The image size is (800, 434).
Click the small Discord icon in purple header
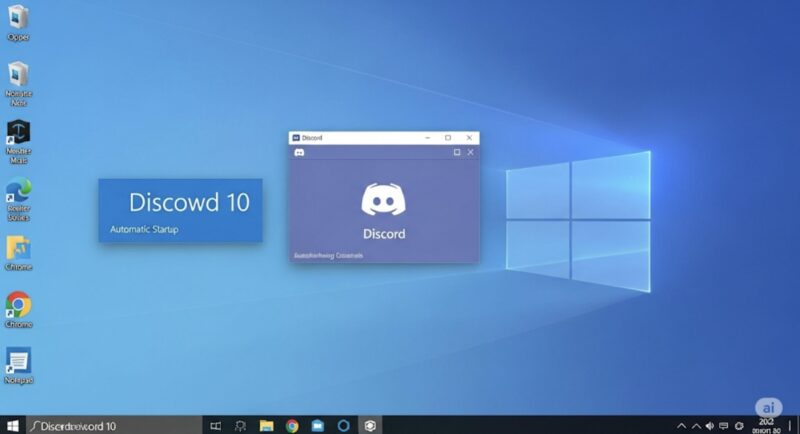(x=299, y=152)
